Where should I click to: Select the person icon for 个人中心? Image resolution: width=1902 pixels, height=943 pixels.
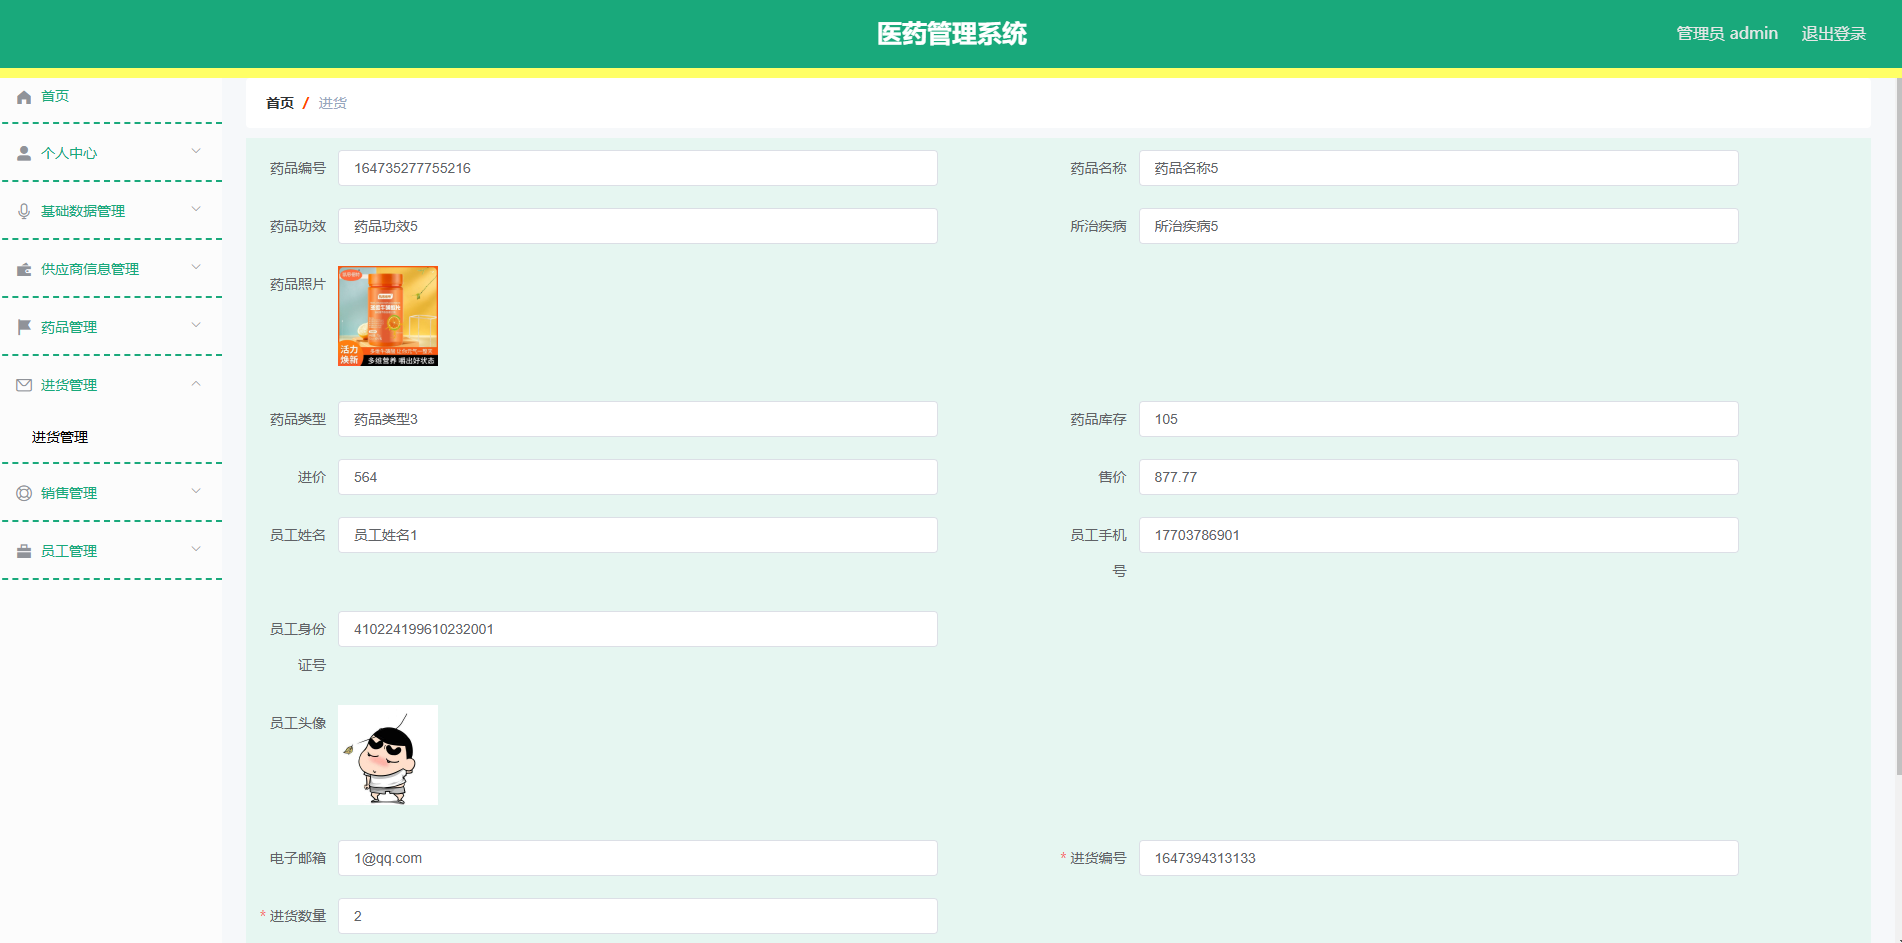(x=23, y=153)
